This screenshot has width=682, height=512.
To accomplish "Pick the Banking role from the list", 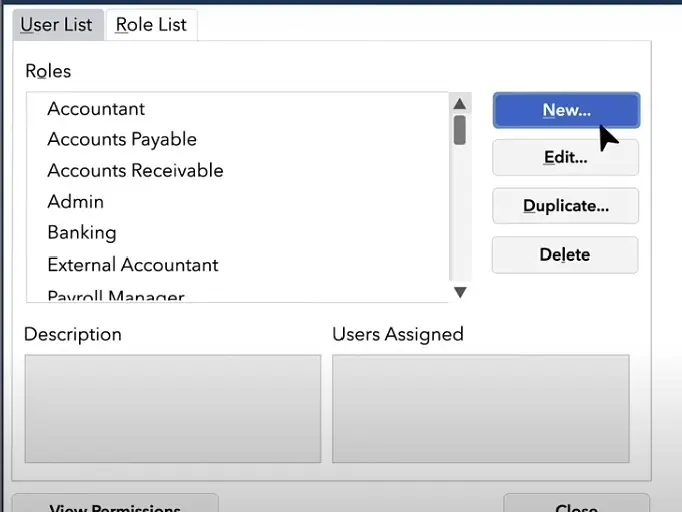I will tap(82, 233).
